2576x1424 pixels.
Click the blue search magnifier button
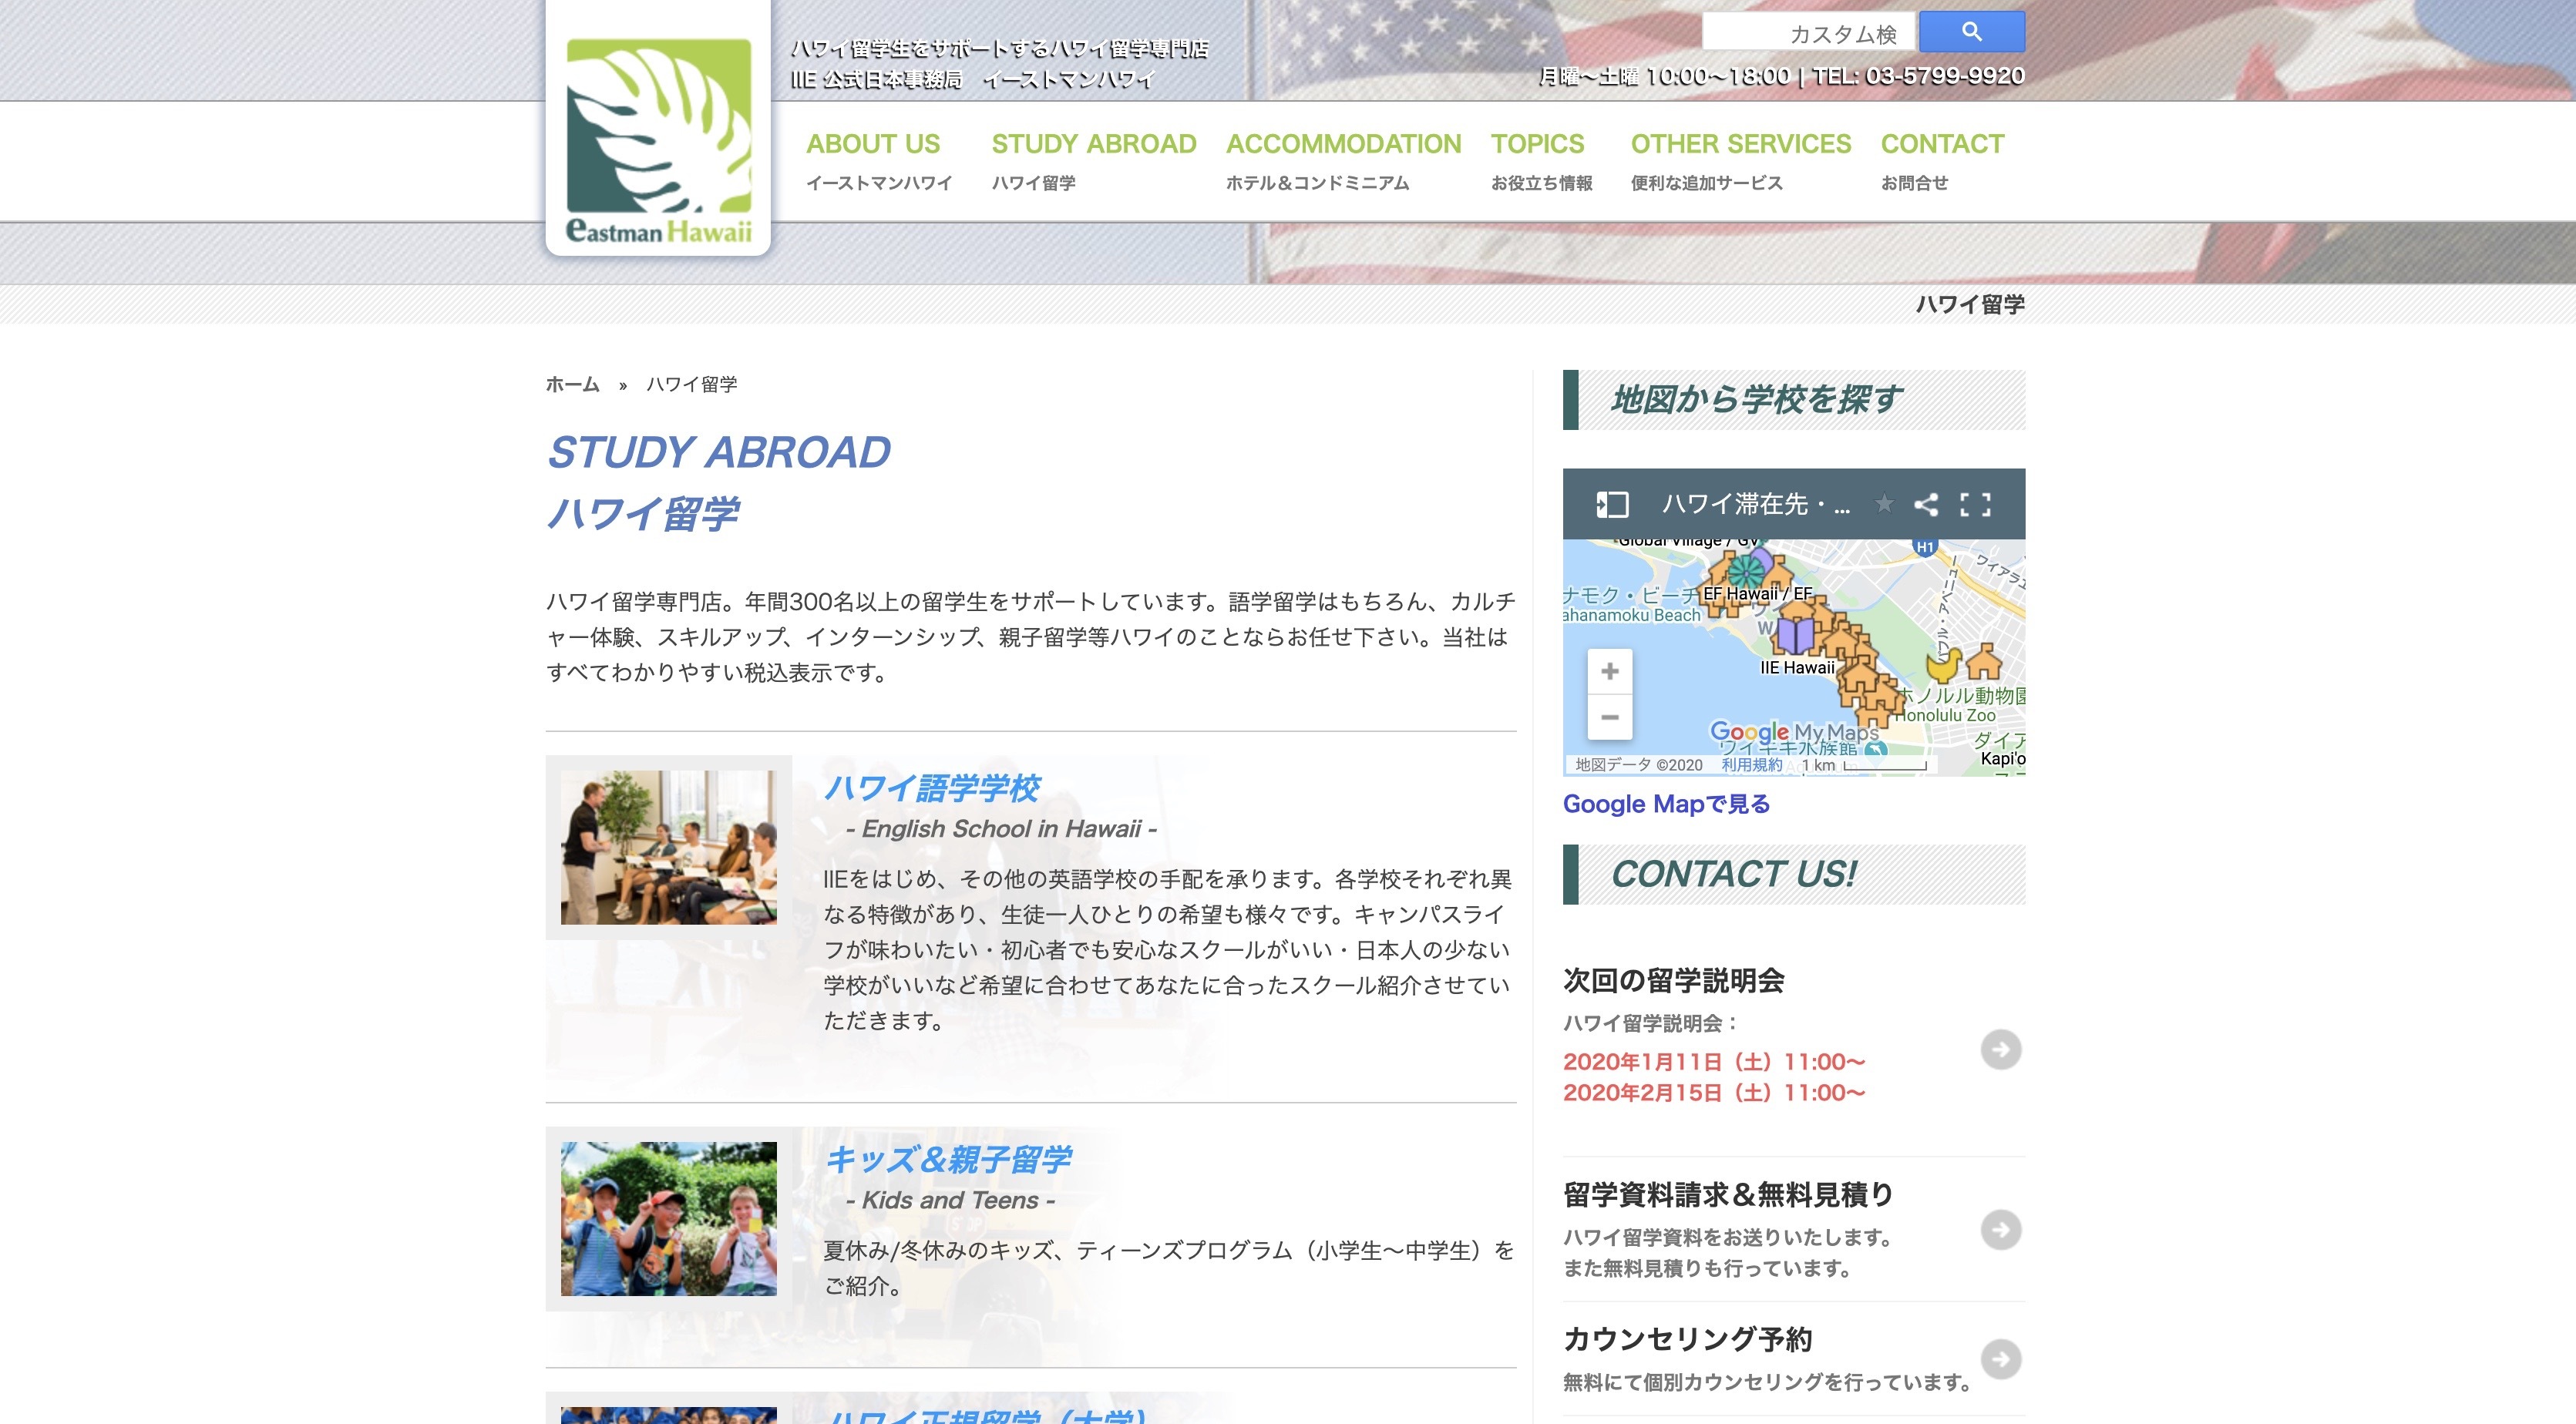point(1971,32)
